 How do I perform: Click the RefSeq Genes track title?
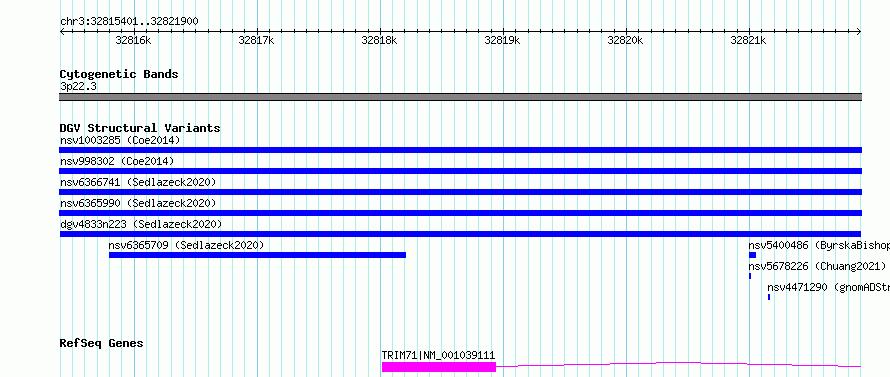102,343
